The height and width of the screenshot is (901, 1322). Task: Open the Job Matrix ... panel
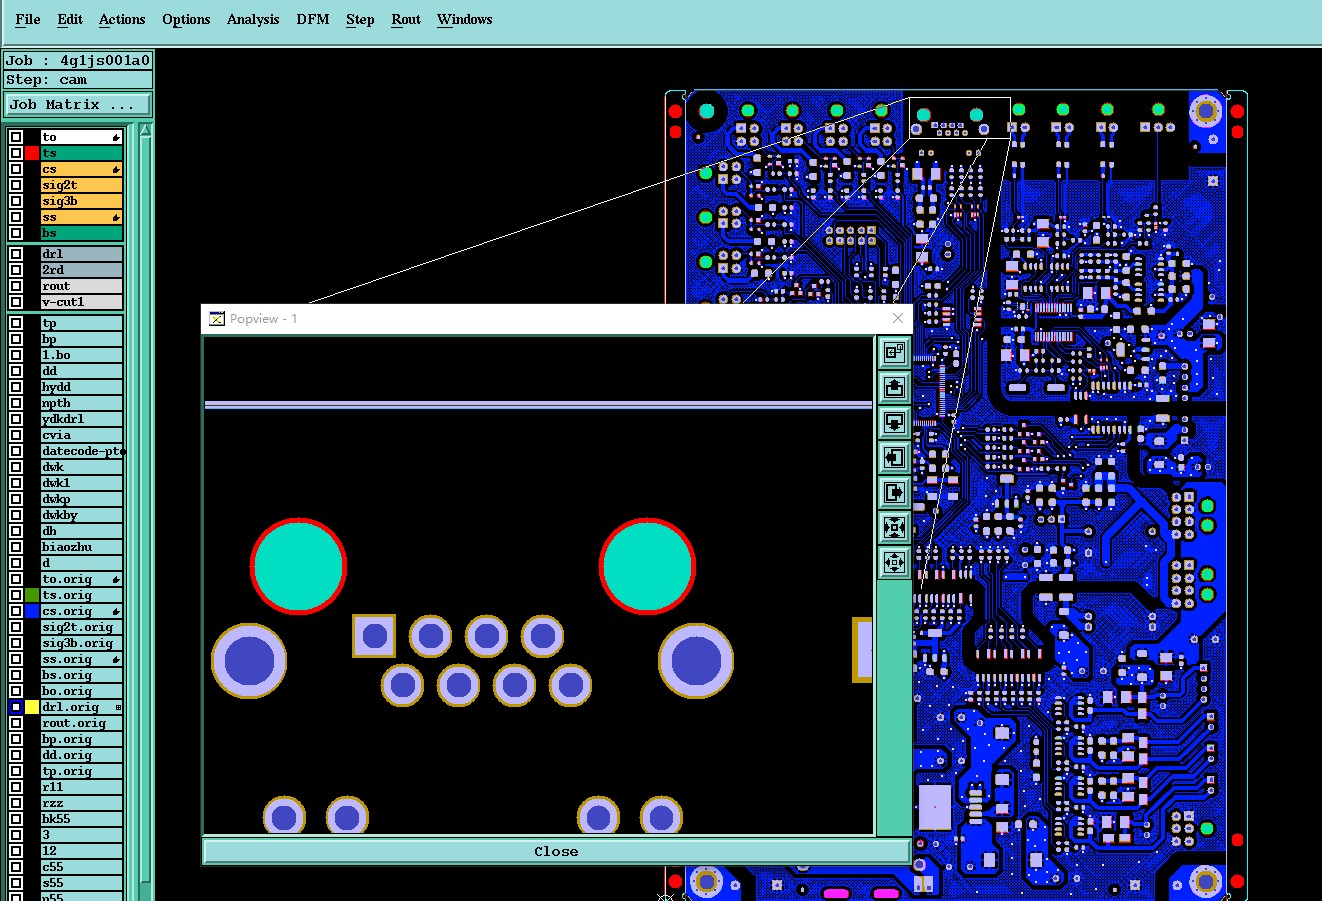coord(78,105)
